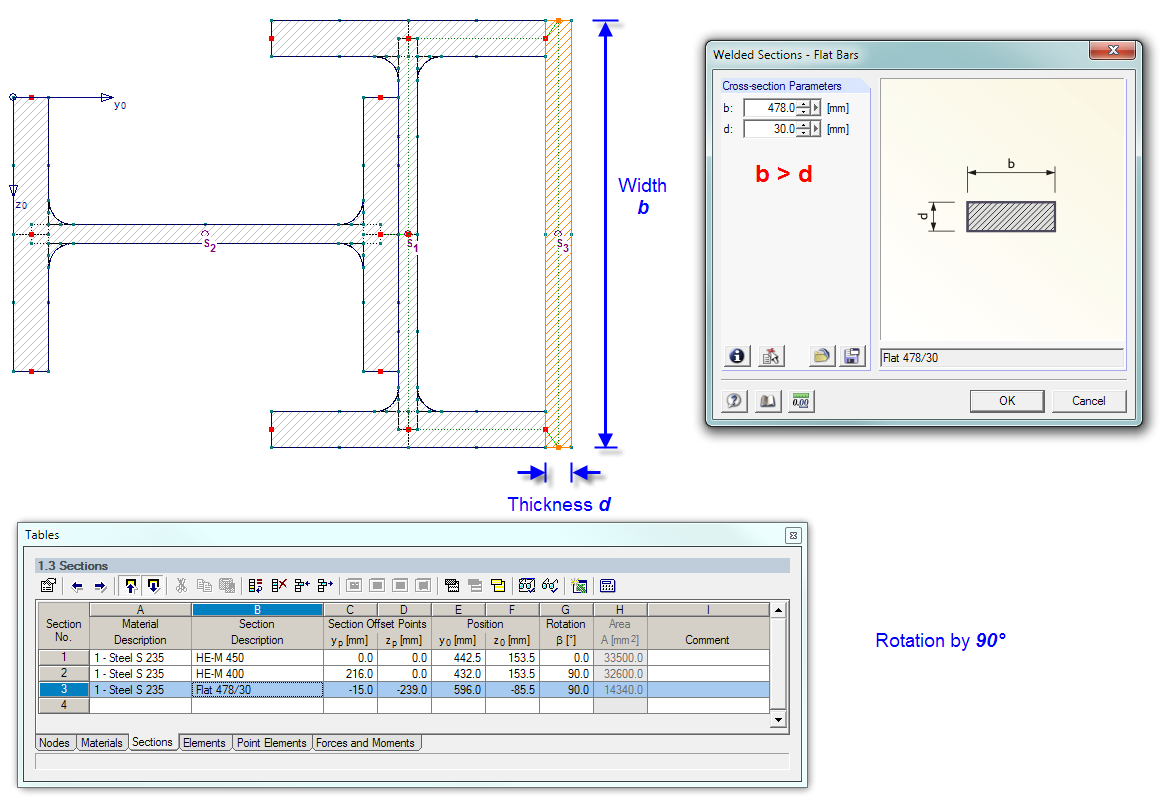Open table properties via leftmost toolbar icon
1161x808 pixels.
click(46, 586)
